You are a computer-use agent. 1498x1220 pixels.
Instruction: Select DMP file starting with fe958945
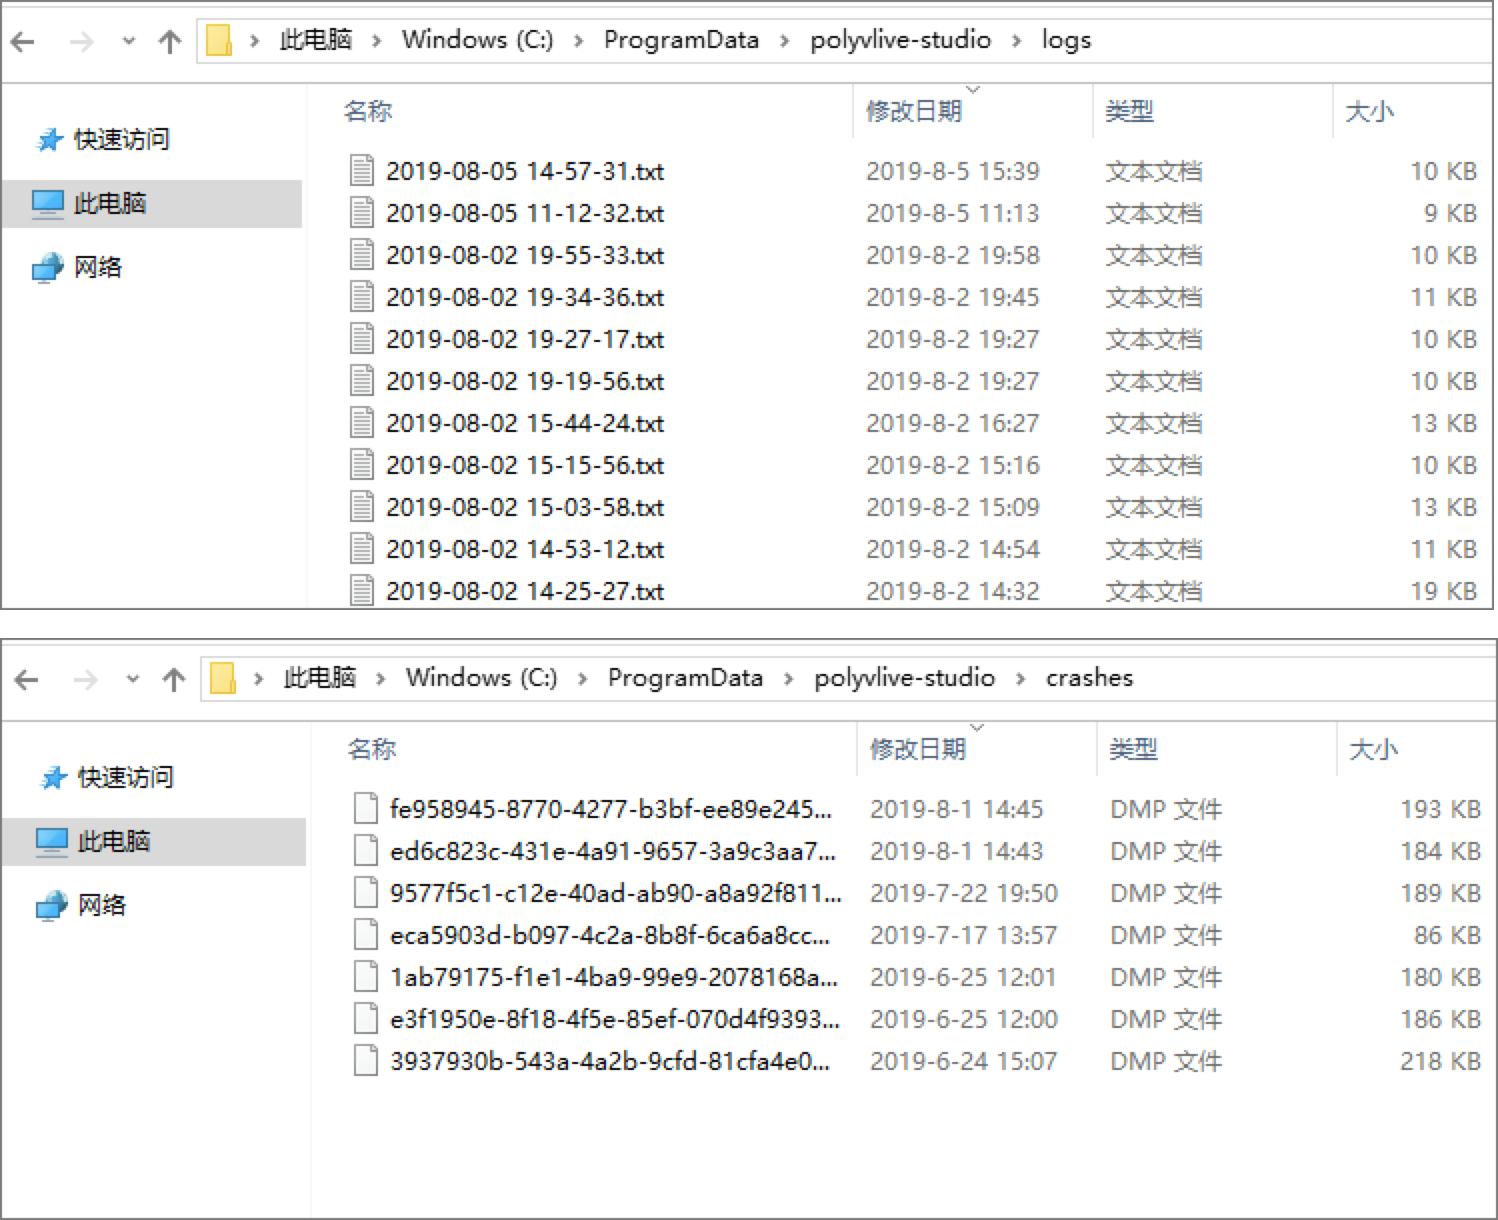pos(610,809)
